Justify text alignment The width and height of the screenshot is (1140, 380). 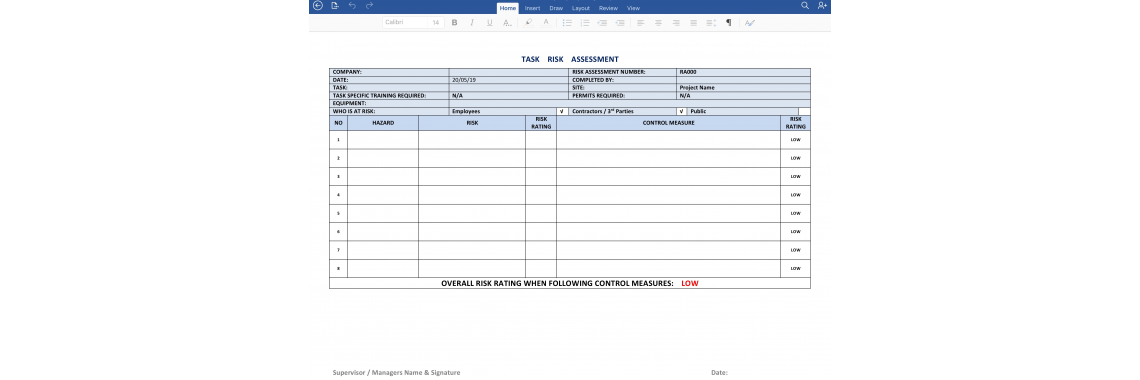693,23
